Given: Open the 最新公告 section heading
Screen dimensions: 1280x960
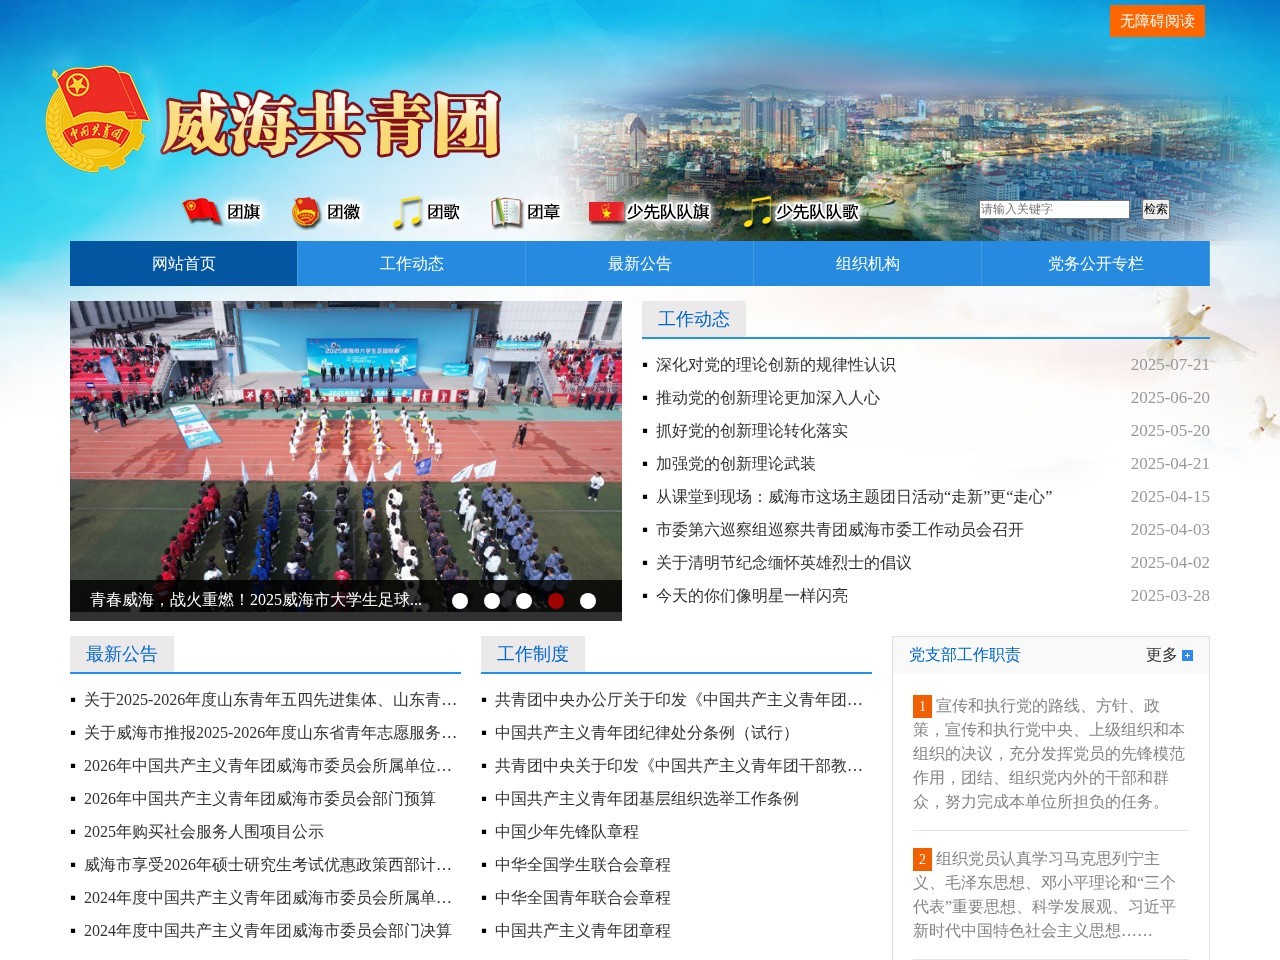Looking at the screenshot, I should pos(122,654).
